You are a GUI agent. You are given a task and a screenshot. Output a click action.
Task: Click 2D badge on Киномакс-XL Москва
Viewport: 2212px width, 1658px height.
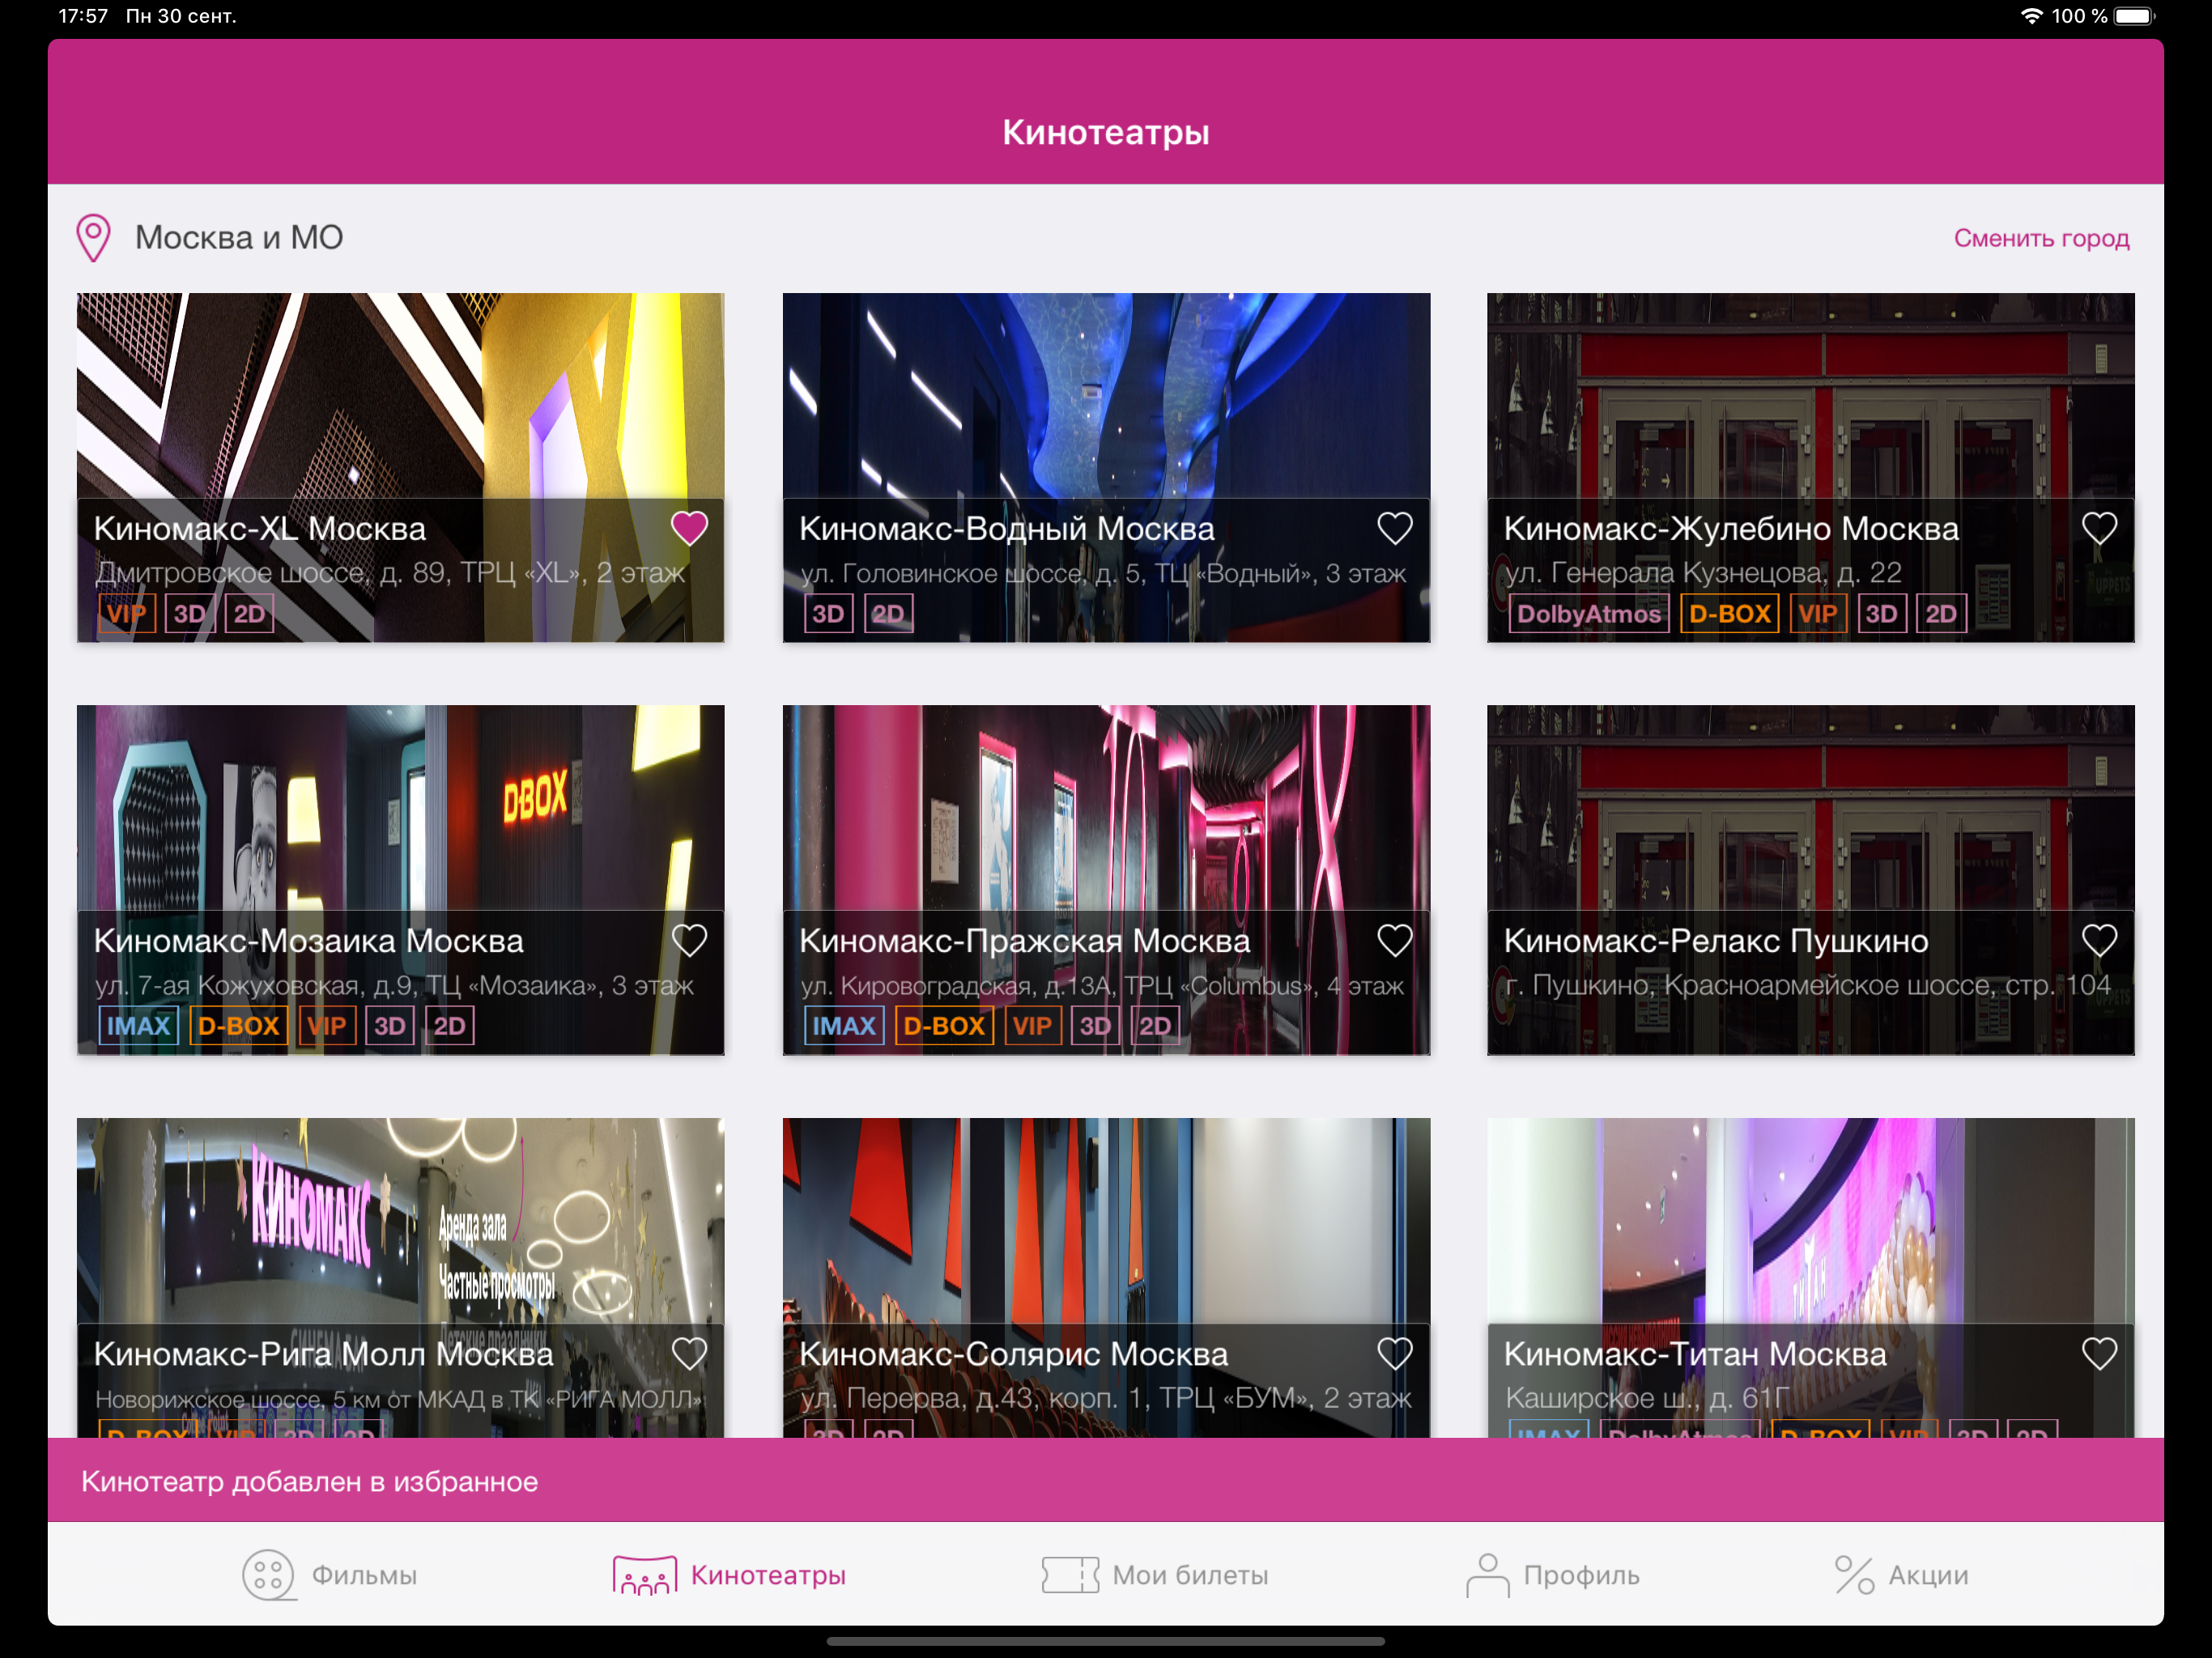click(249, 613)
